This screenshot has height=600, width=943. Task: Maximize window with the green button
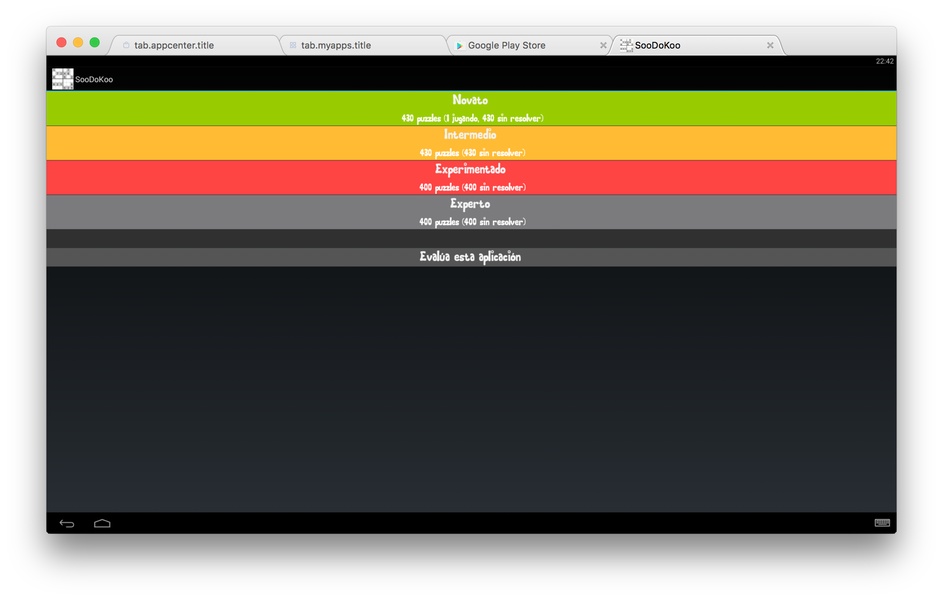tap(94, 43)
